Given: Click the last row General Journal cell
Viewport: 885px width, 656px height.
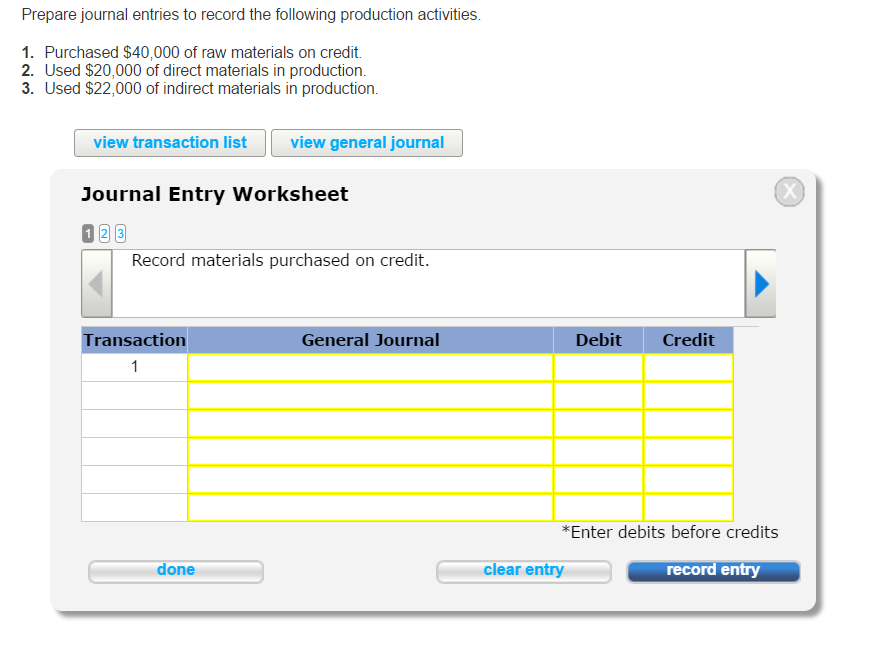Looking at the screenshot, I should pos(370,506).
